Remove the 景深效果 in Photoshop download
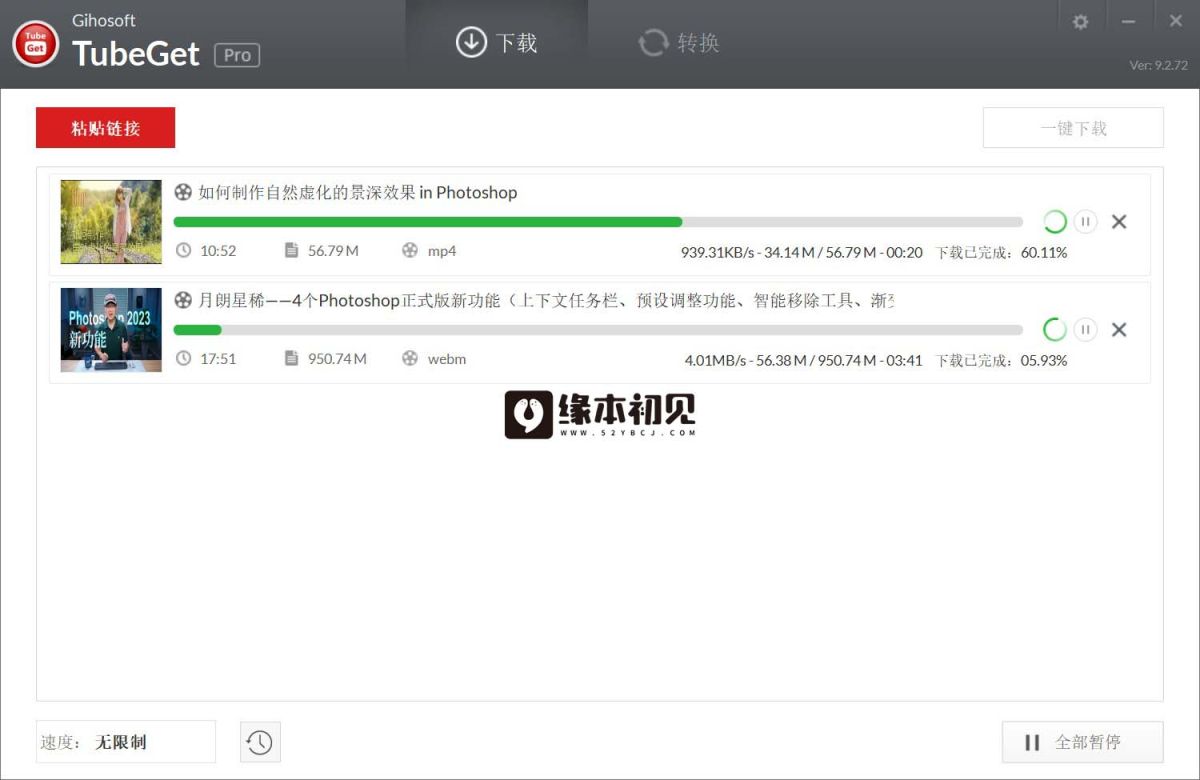 (1119, 222)
